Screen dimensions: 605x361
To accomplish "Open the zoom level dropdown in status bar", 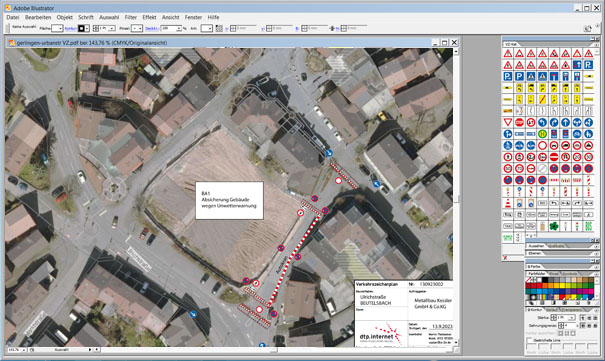I will (24, 349).
